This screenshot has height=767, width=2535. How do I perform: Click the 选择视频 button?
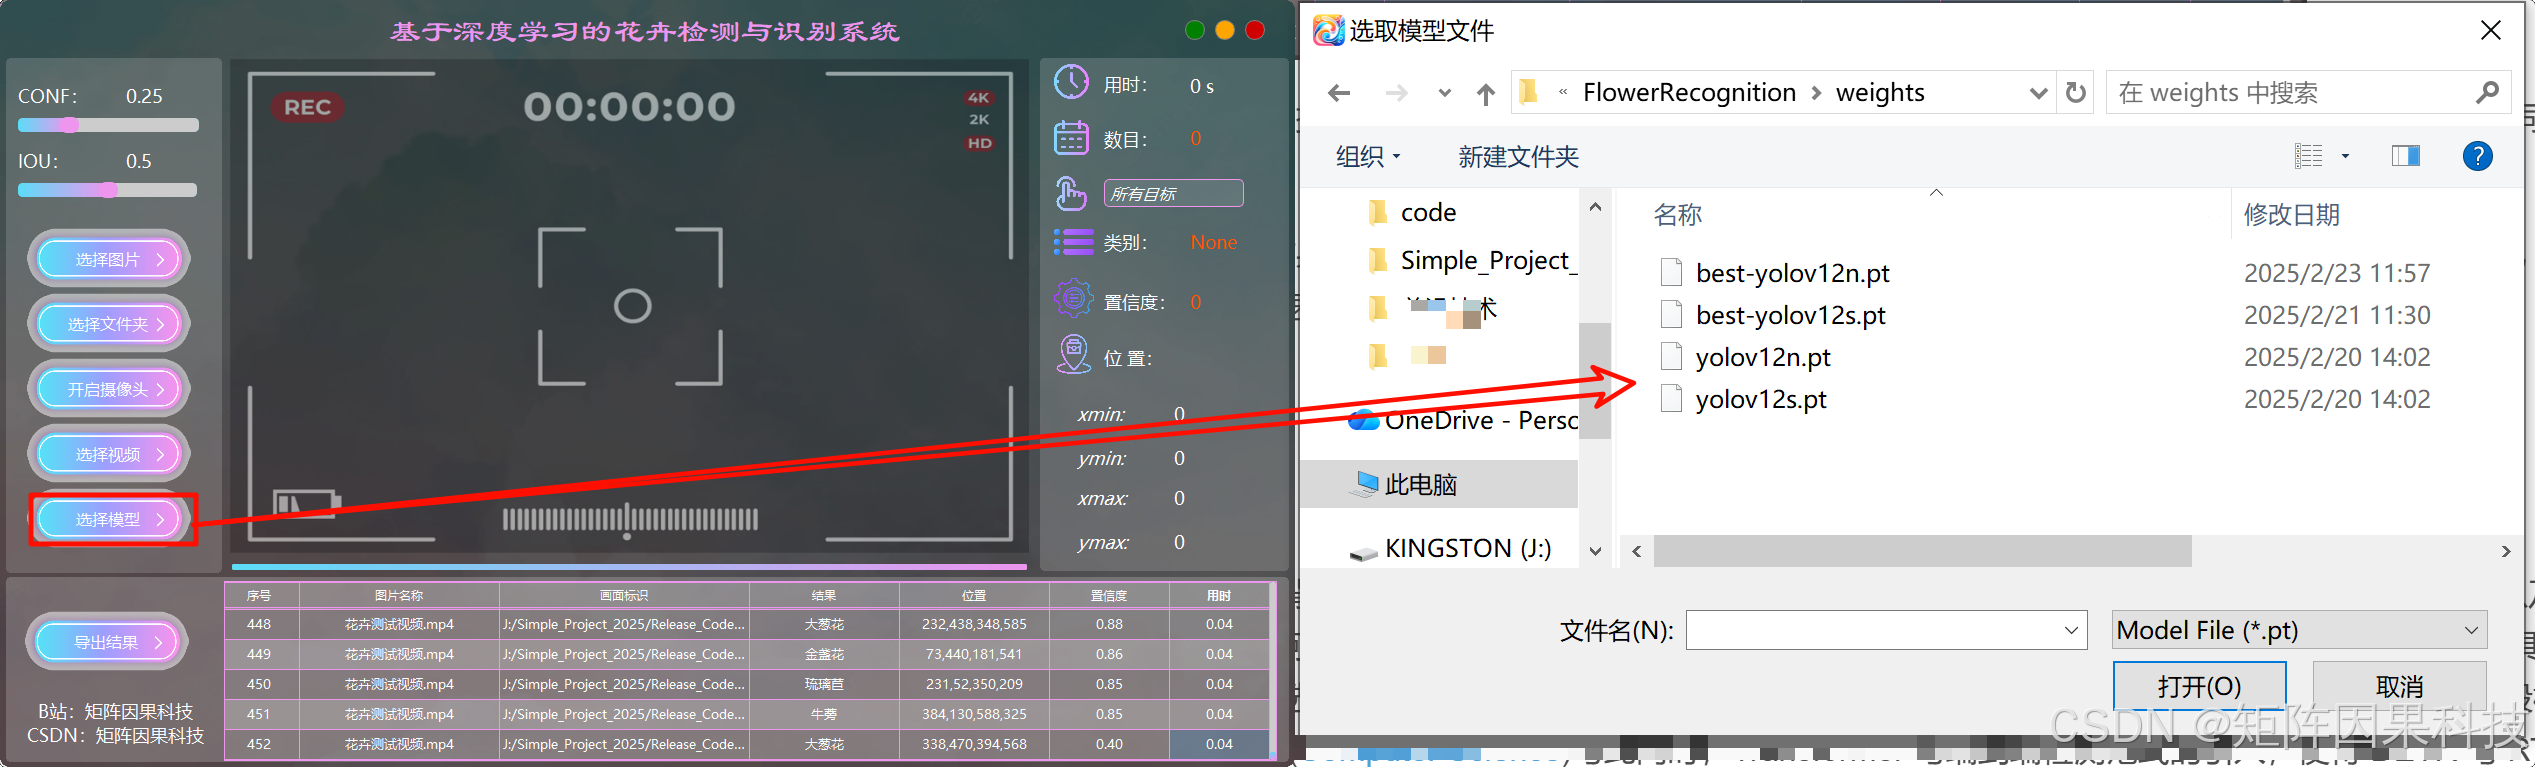(x=108, y=454)
